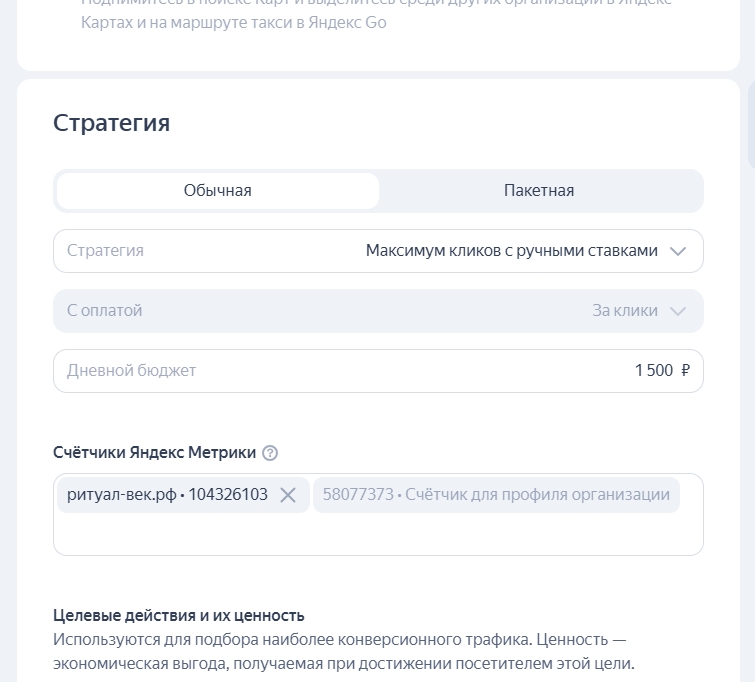This screenshot has width=755, height=682.
Task: Click the Стратегия field label
Action: pos(105,251)
